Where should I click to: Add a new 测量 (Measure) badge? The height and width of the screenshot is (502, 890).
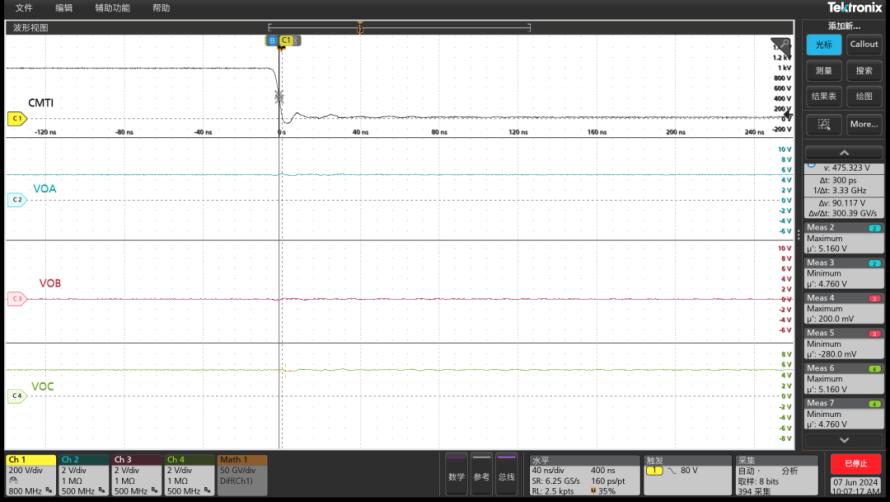(824, 71)
